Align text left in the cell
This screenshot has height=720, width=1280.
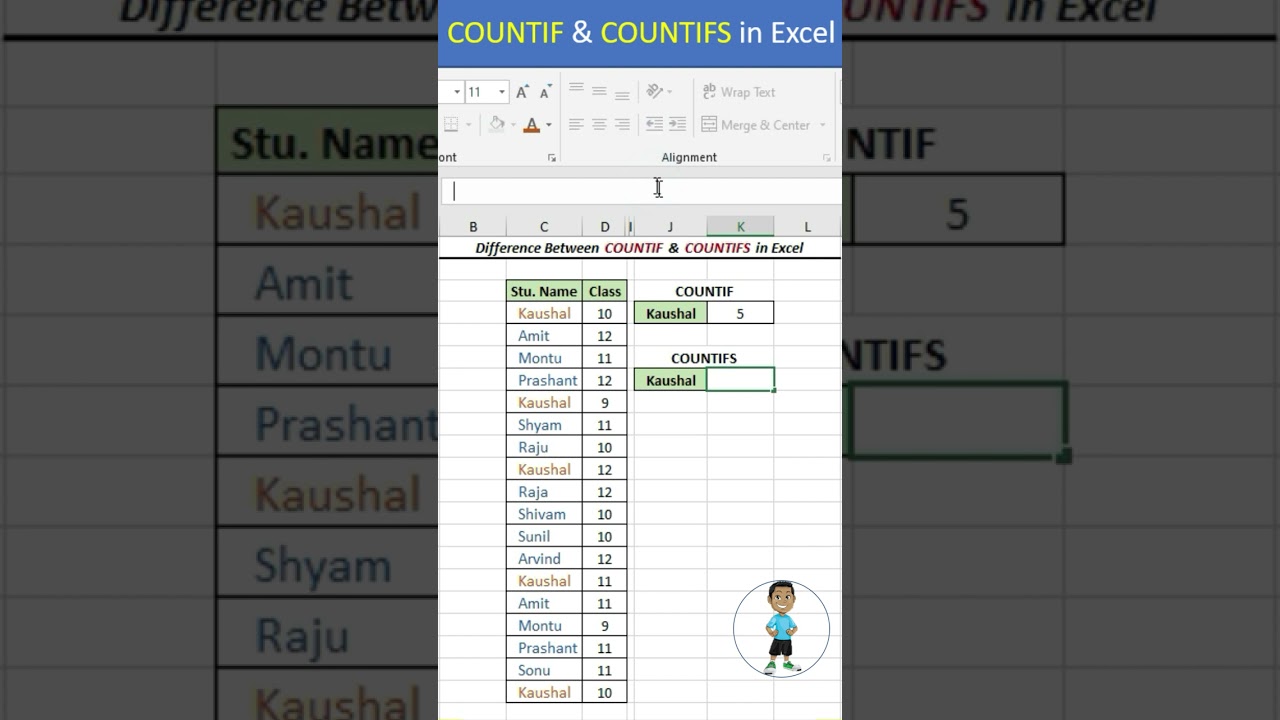pyautogui.click(x=576, y=125)
